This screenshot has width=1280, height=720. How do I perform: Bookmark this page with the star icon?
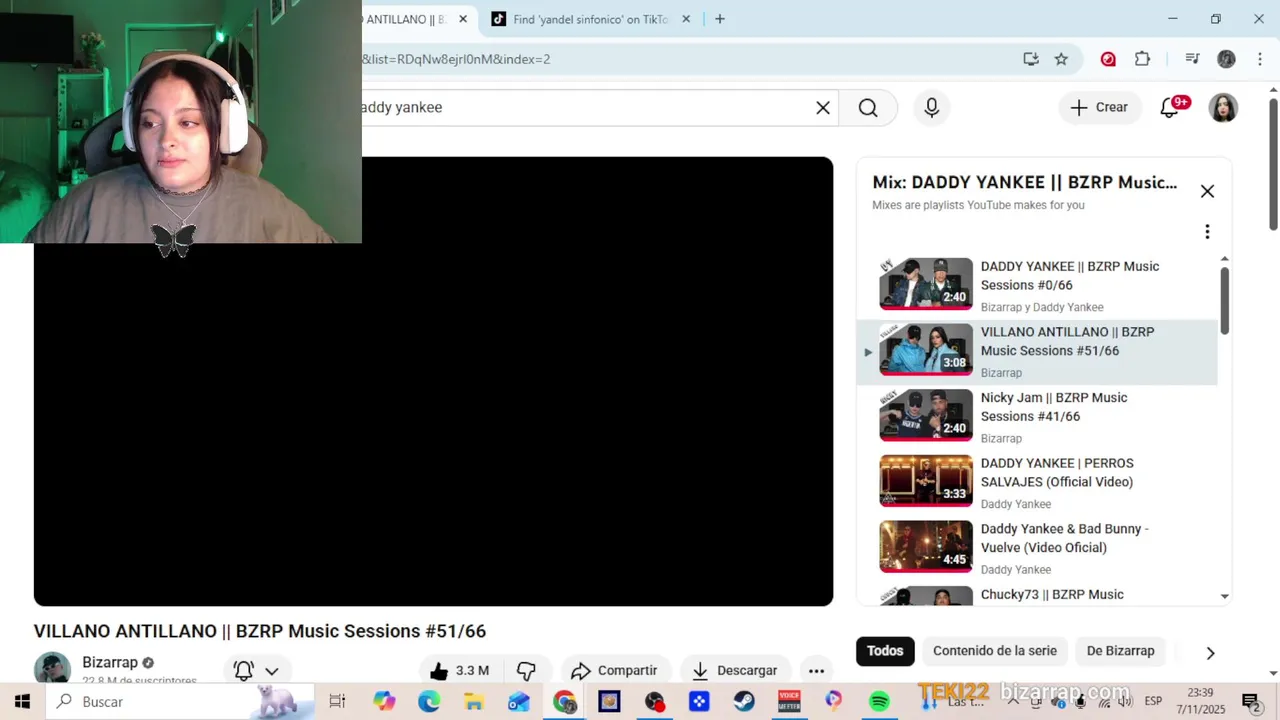click(1061, 59)
